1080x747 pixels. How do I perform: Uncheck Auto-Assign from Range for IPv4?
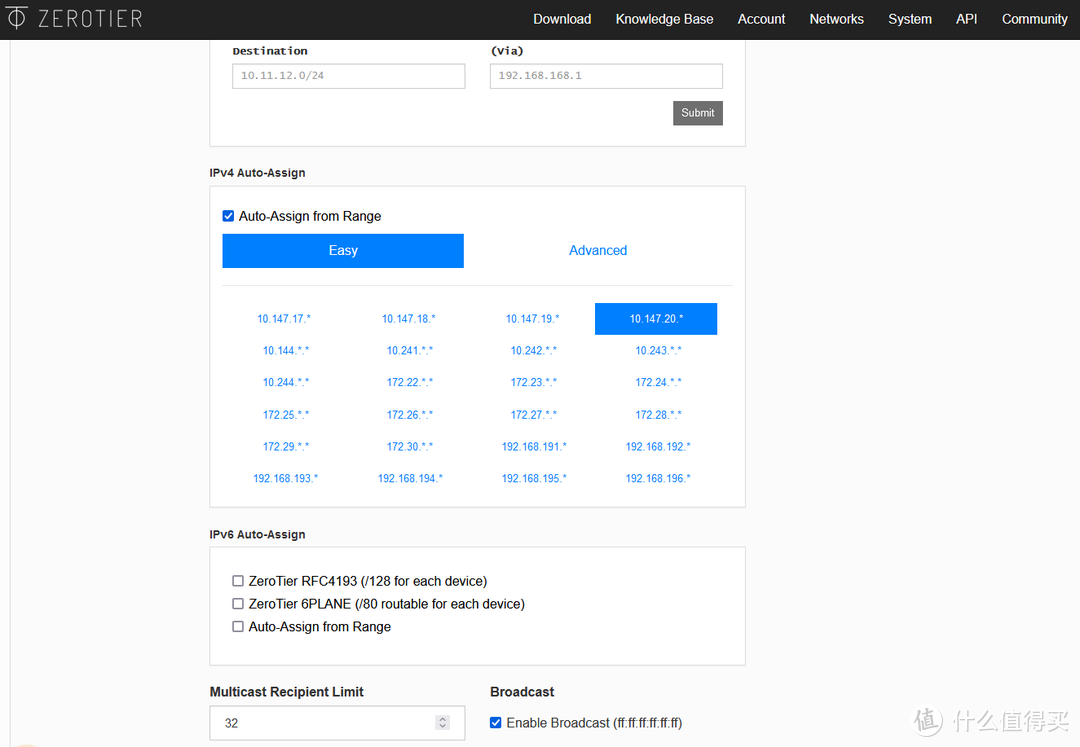coord(228,216)
